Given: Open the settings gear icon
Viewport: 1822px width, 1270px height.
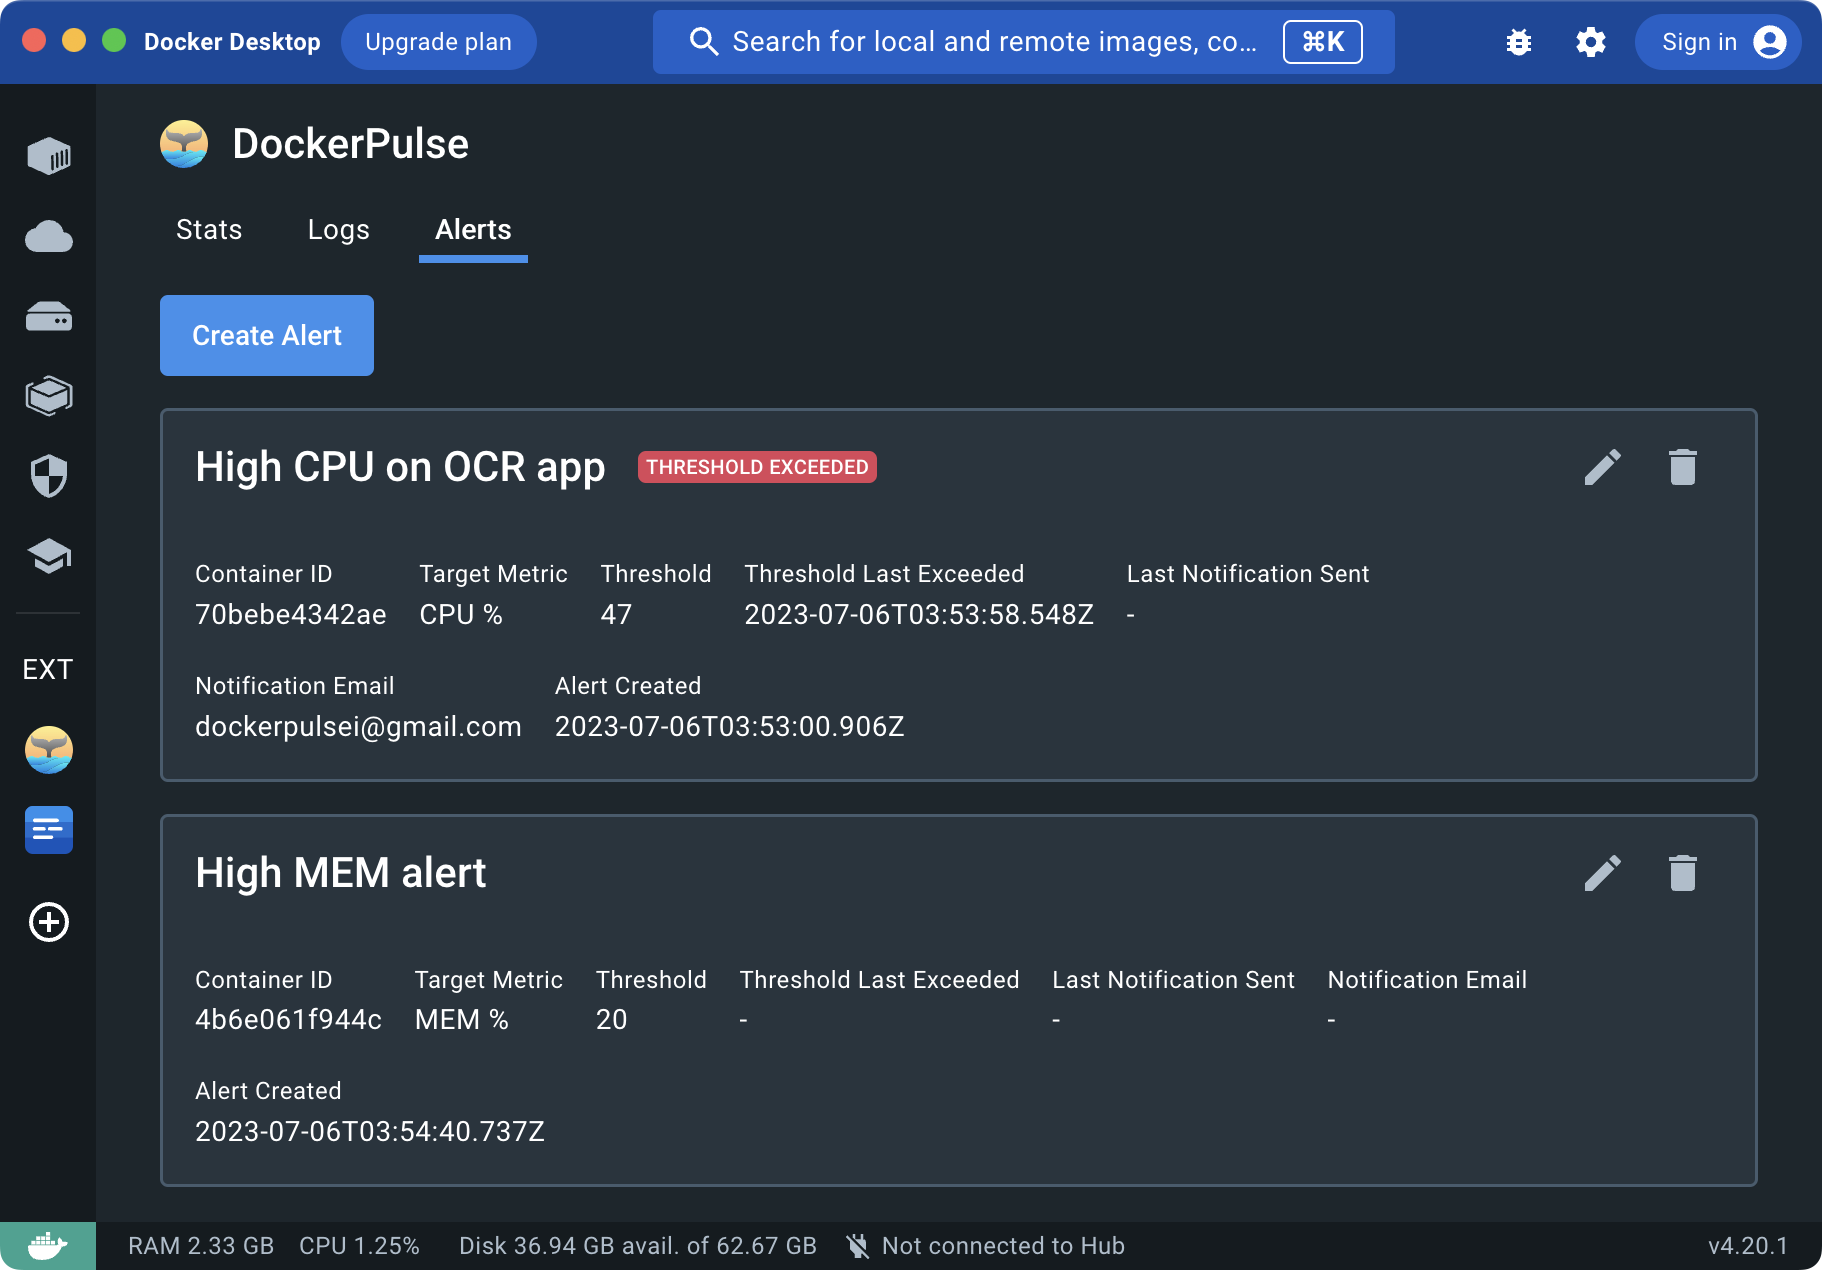Looking at the screenshot, I should click(x=1591, y=42).
